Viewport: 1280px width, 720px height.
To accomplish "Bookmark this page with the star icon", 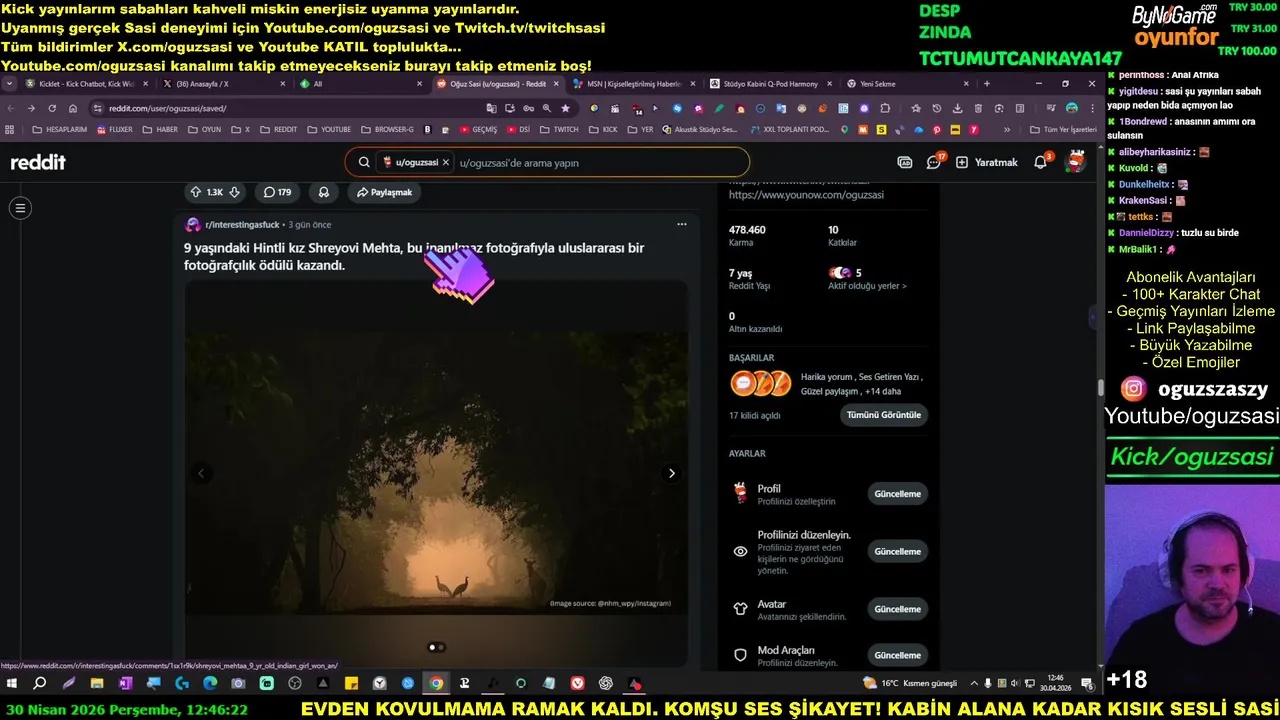I will (x=565, y=108).
